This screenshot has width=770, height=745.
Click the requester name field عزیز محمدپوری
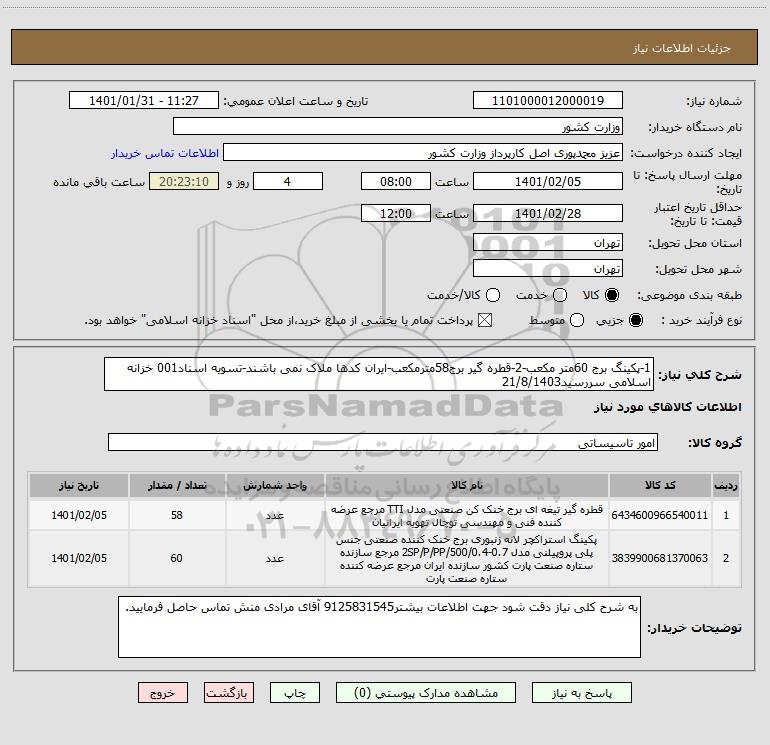[423, 152]
